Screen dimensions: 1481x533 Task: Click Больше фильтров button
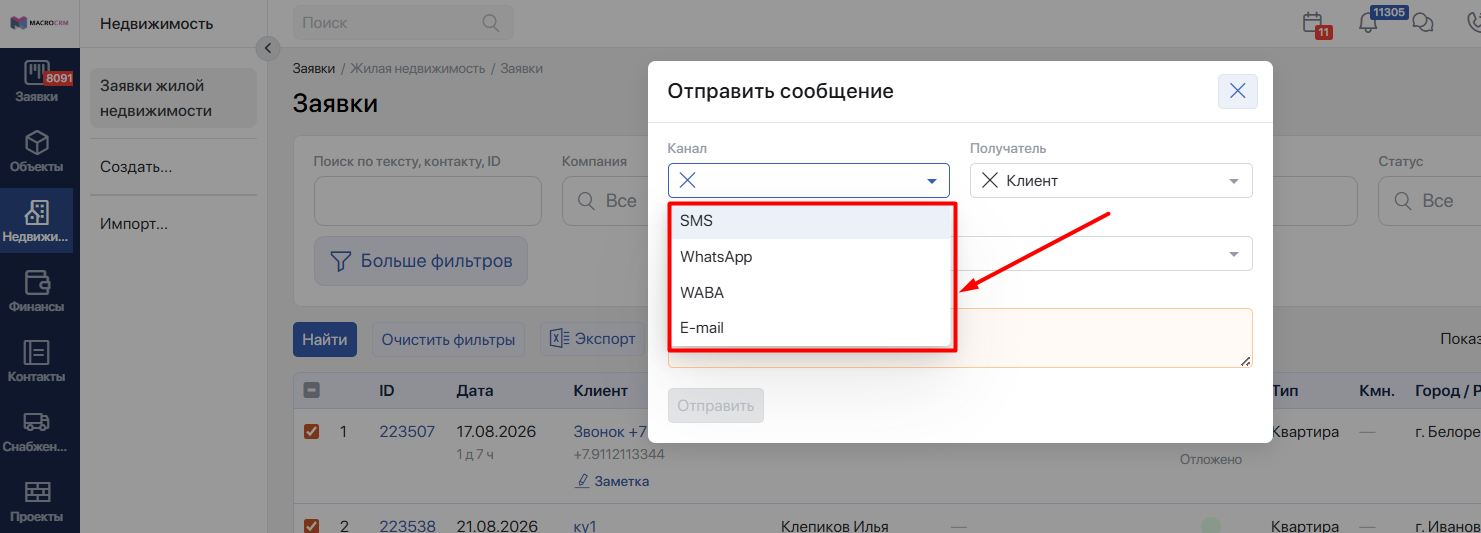pos(421,261)
